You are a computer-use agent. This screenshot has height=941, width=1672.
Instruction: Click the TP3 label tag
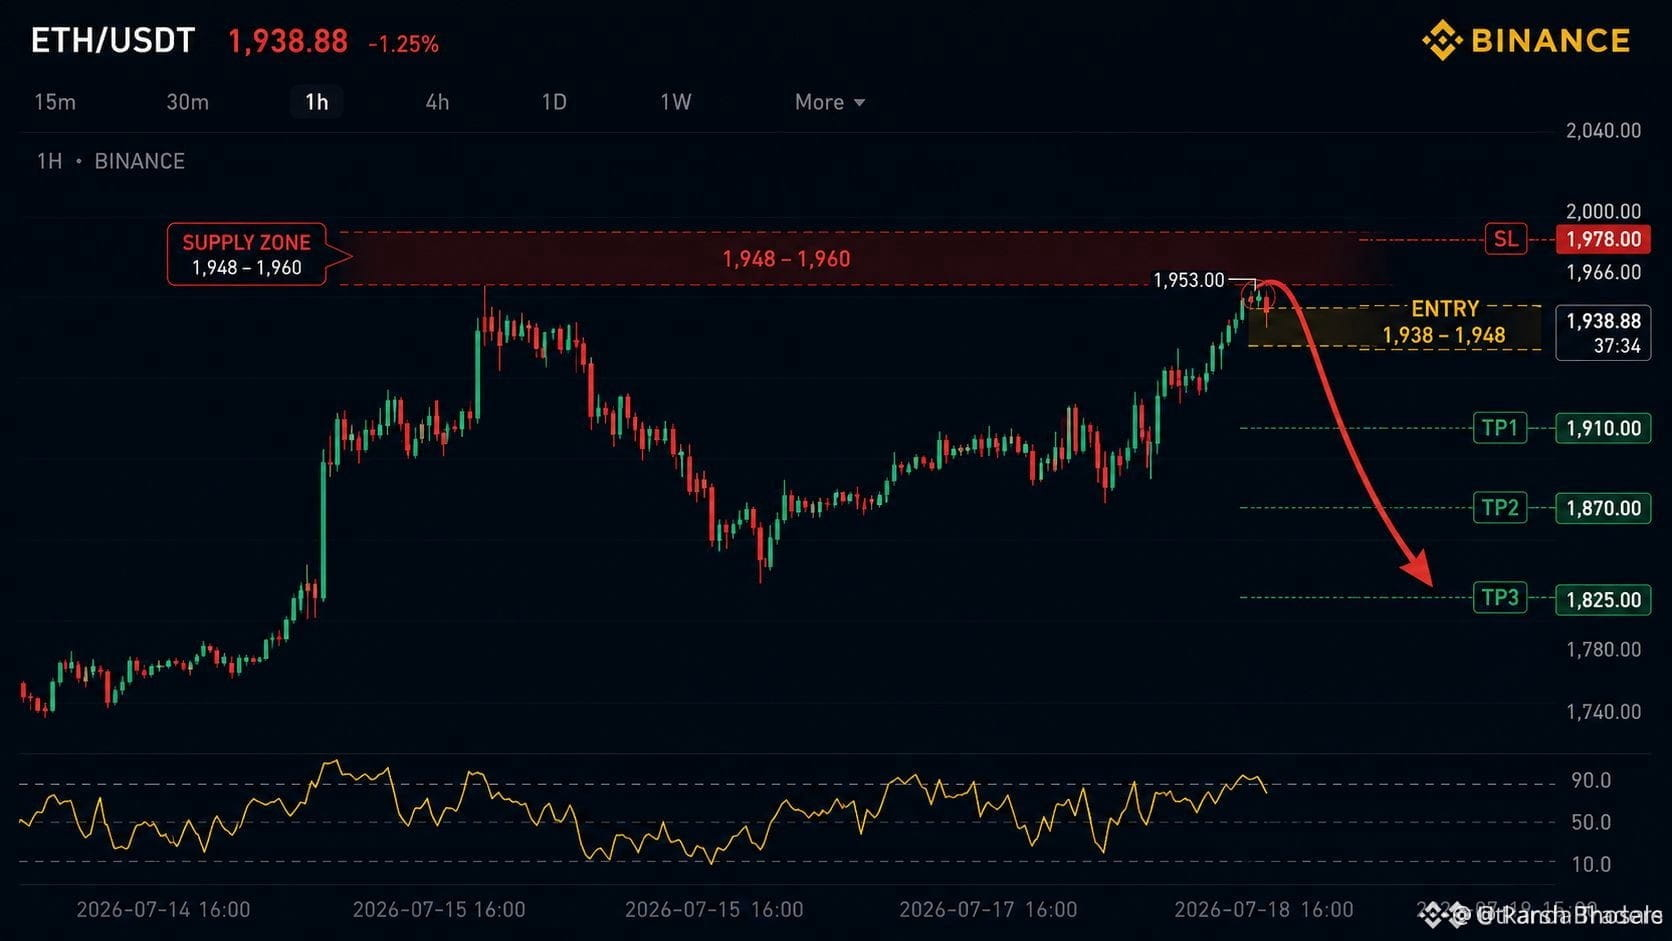(1500, 598)
